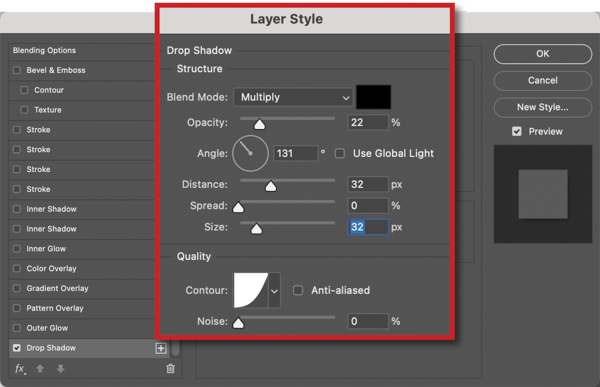The width and height of the screenshot is (600, 387).
Task: Click the Angle field showing 131
Action: (295, 153)
